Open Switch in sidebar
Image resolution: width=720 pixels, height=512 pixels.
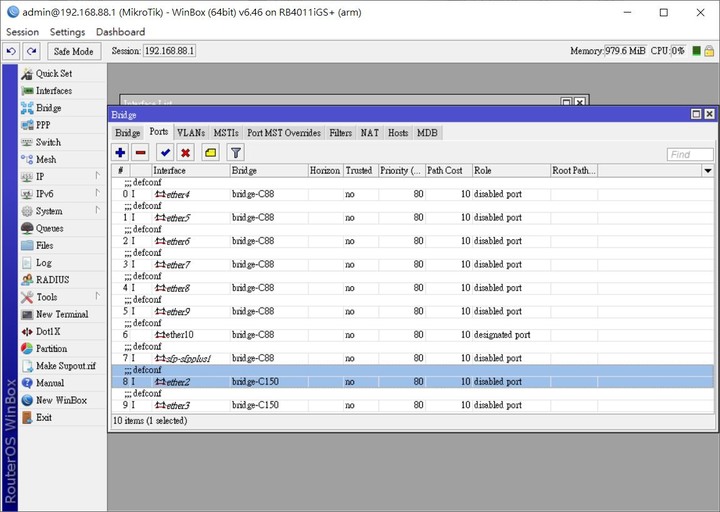[x=62, y=142]
